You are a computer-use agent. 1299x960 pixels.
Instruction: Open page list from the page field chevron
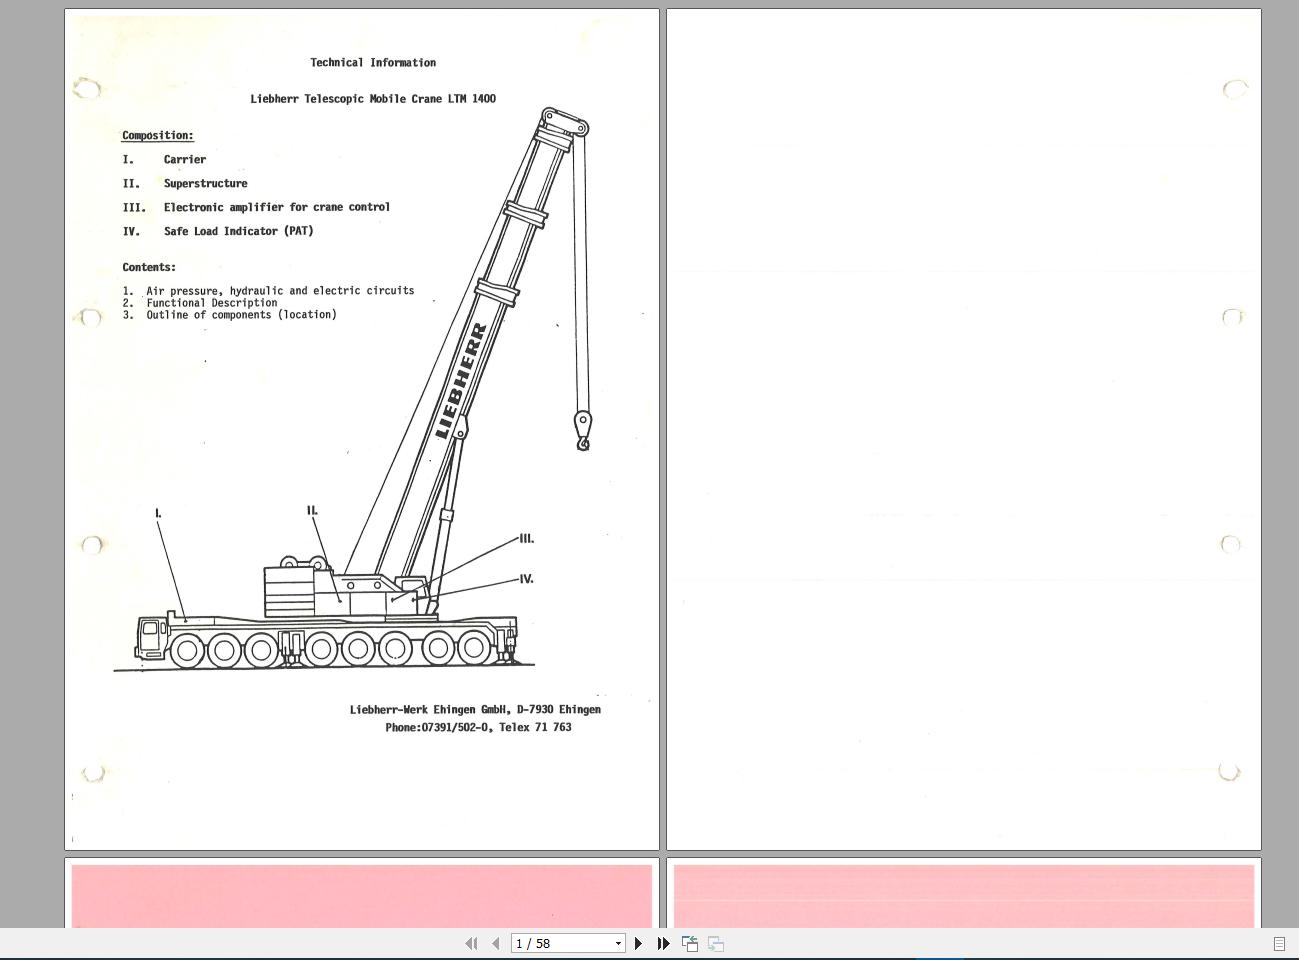[617, 943]
